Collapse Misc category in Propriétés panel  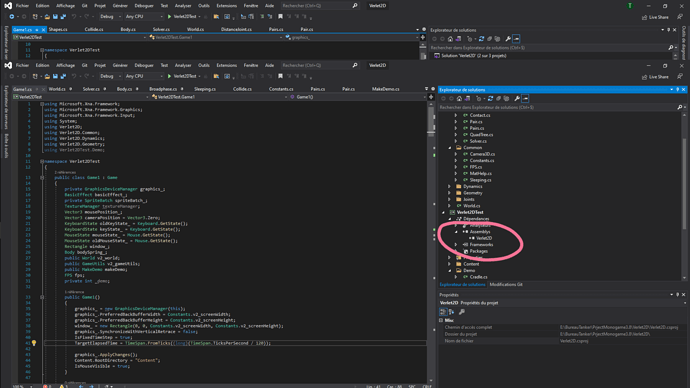pos(441,321)
